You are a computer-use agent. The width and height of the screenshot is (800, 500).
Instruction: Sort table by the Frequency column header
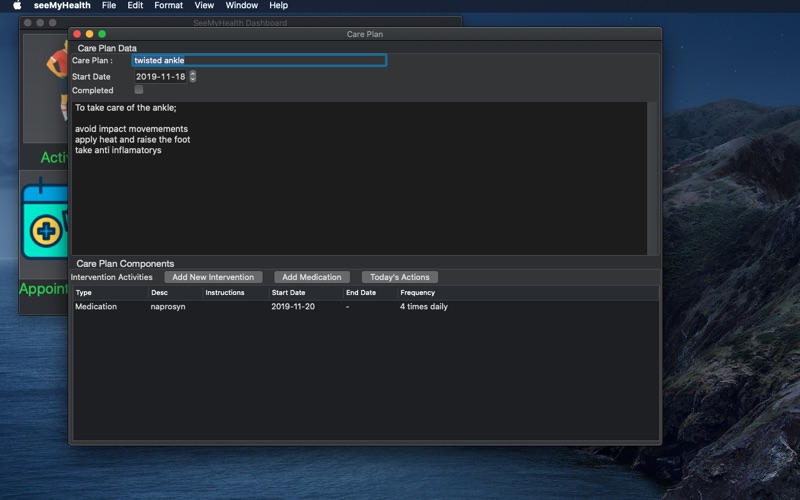pos(417,293)
